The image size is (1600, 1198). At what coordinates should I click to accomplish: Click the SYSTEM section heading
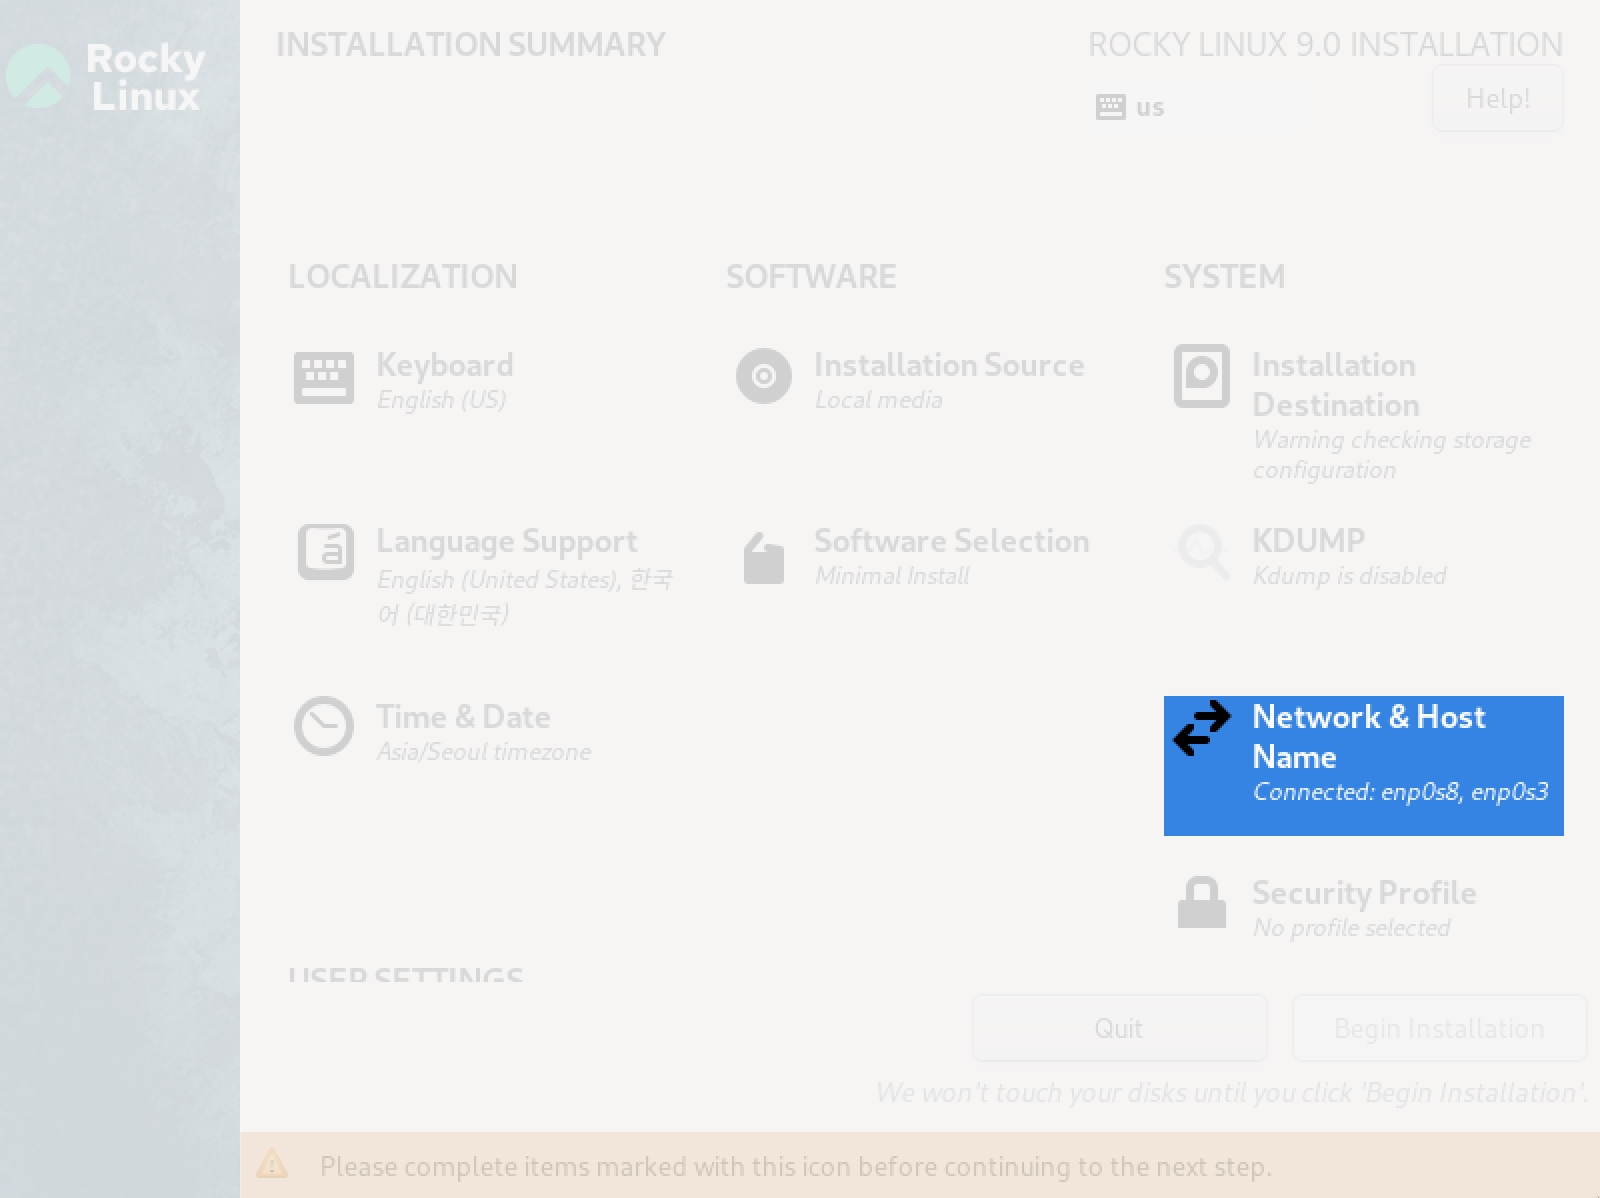1224,277
